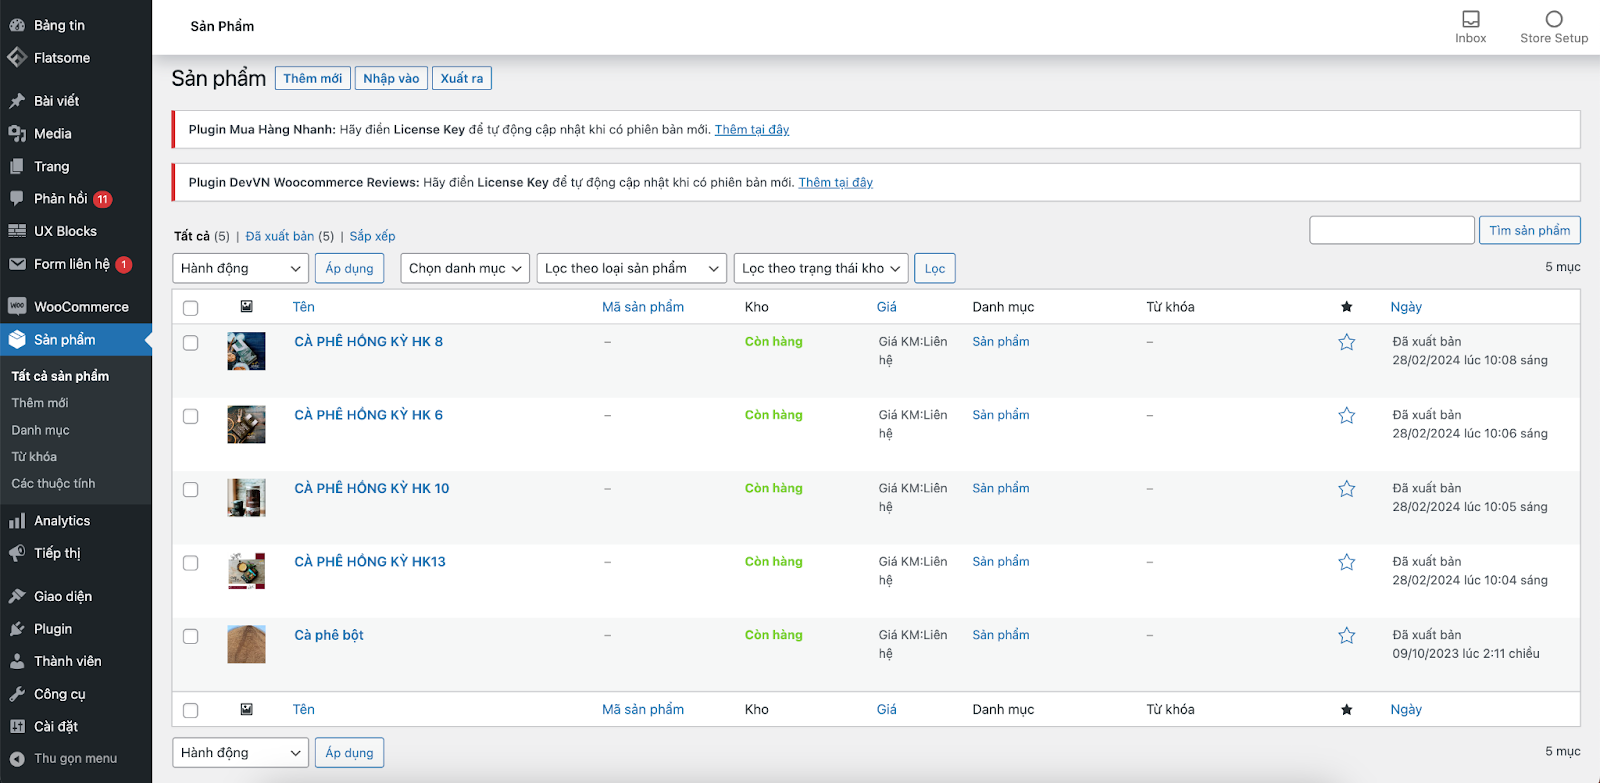Click the Tìm sản phẩm search button
Screen dimensions: 1600x783
[x=1529, y=231]
